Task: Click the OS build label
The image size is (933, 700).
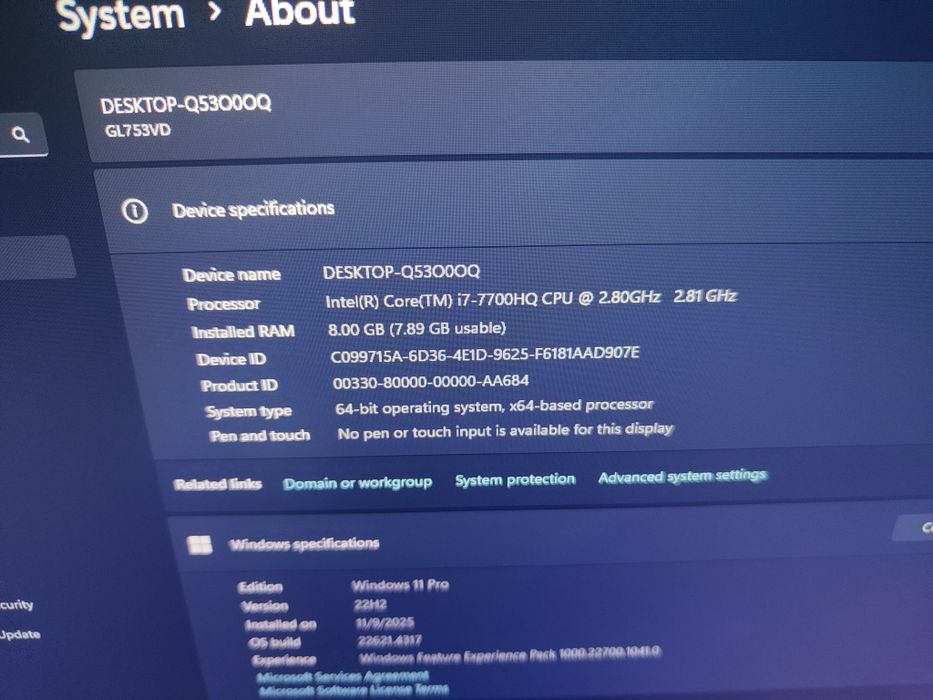Action: click(274, 643)
